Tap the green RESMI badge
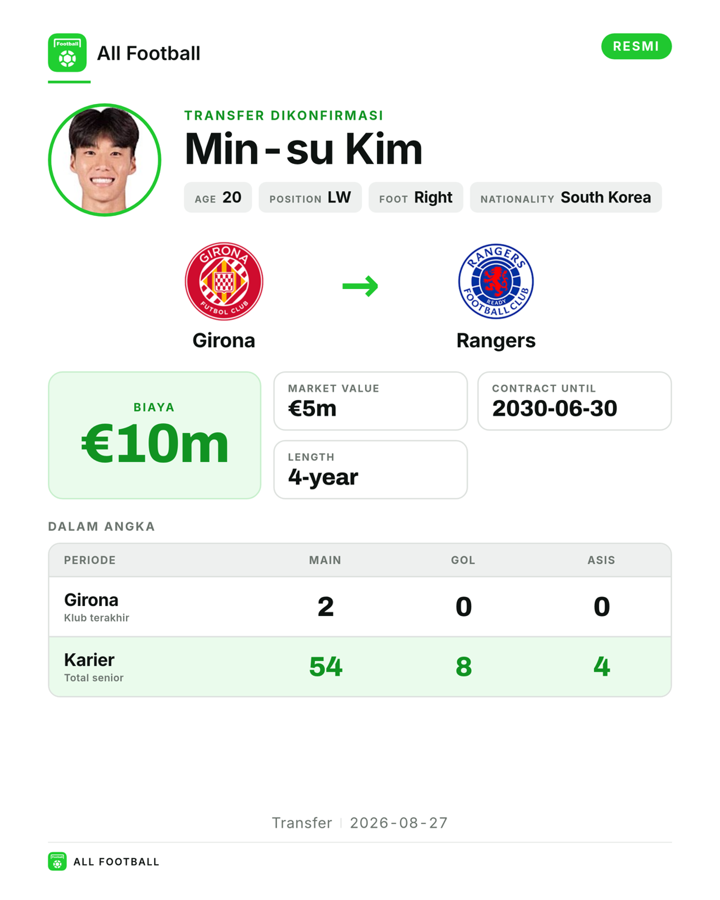This screenshot has width=720, height=900. click(x=636, y=46)
